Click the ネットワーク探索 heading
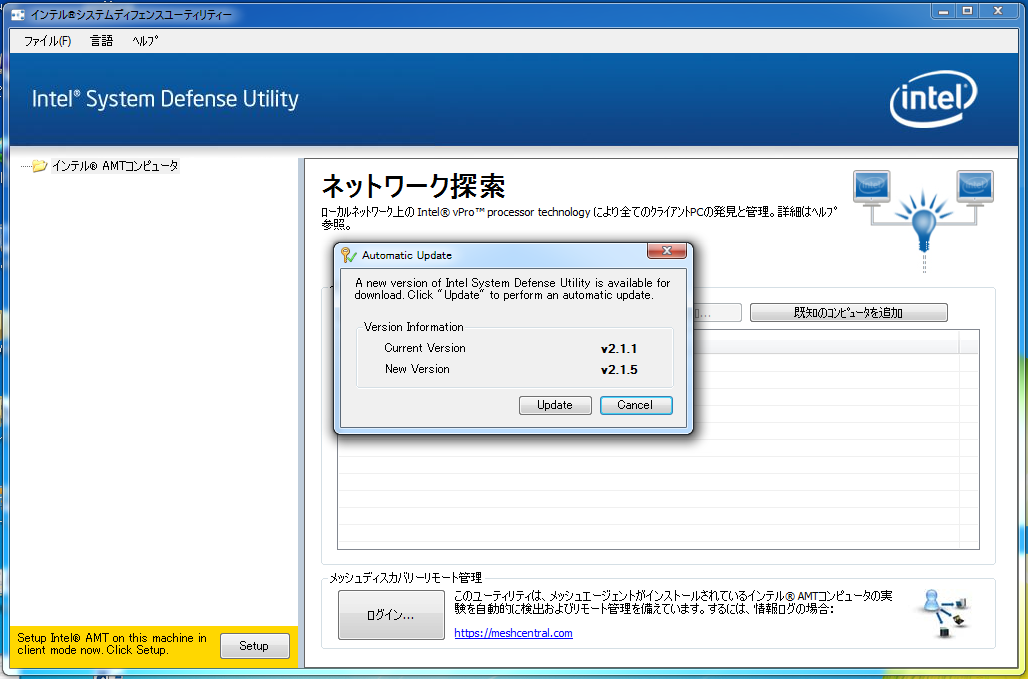Screen dimensions: 1028x679 414,186
